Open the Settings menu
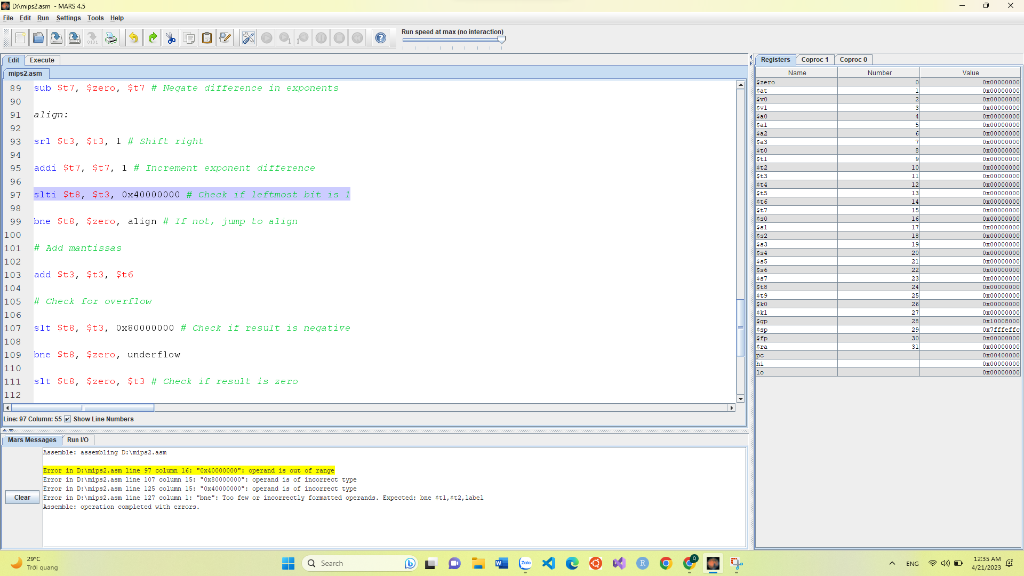 tap(68, 18)
